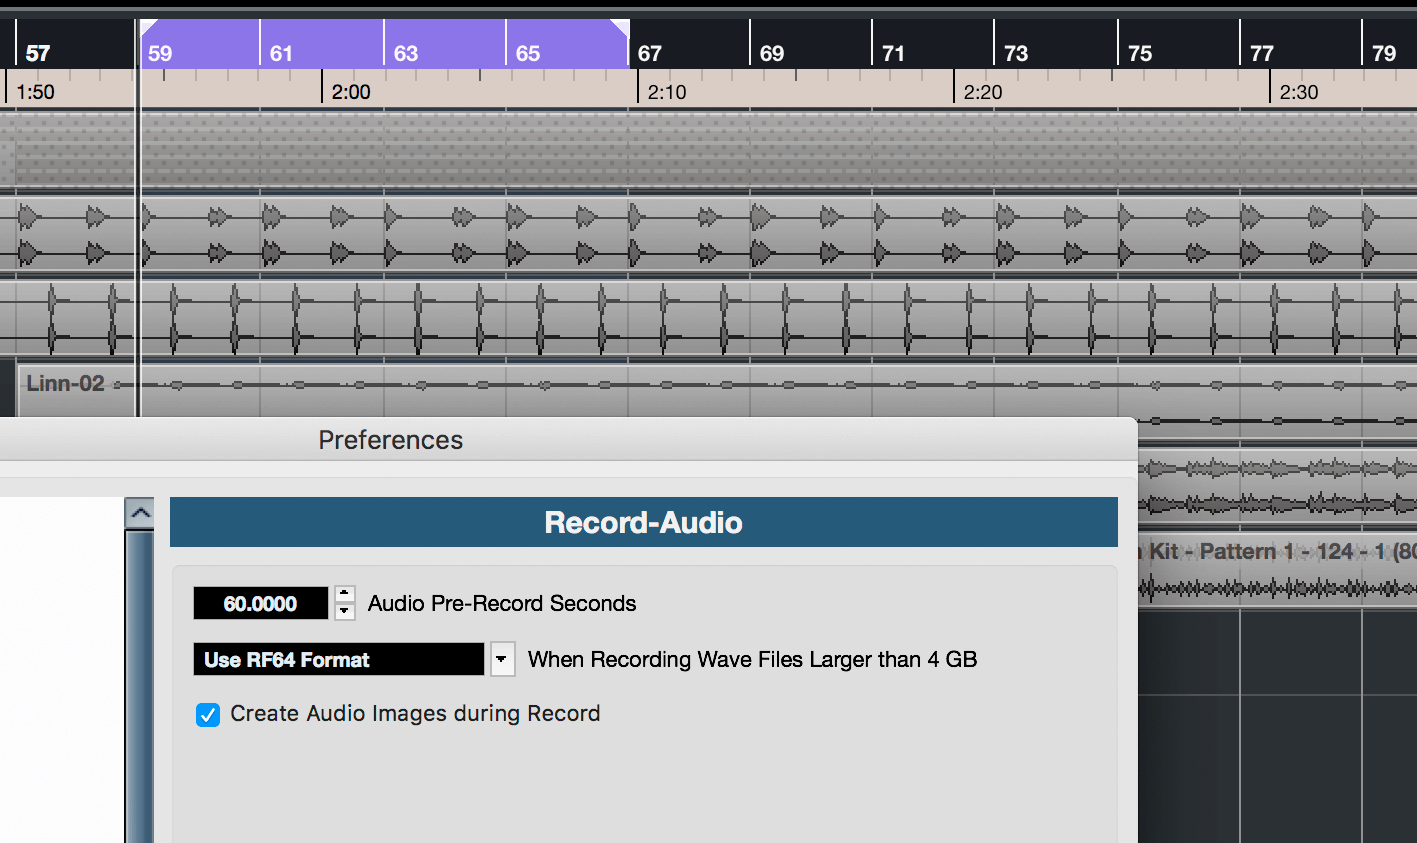Click bar 63 on the ruler

pyautogui.click(x=405, y=53)
